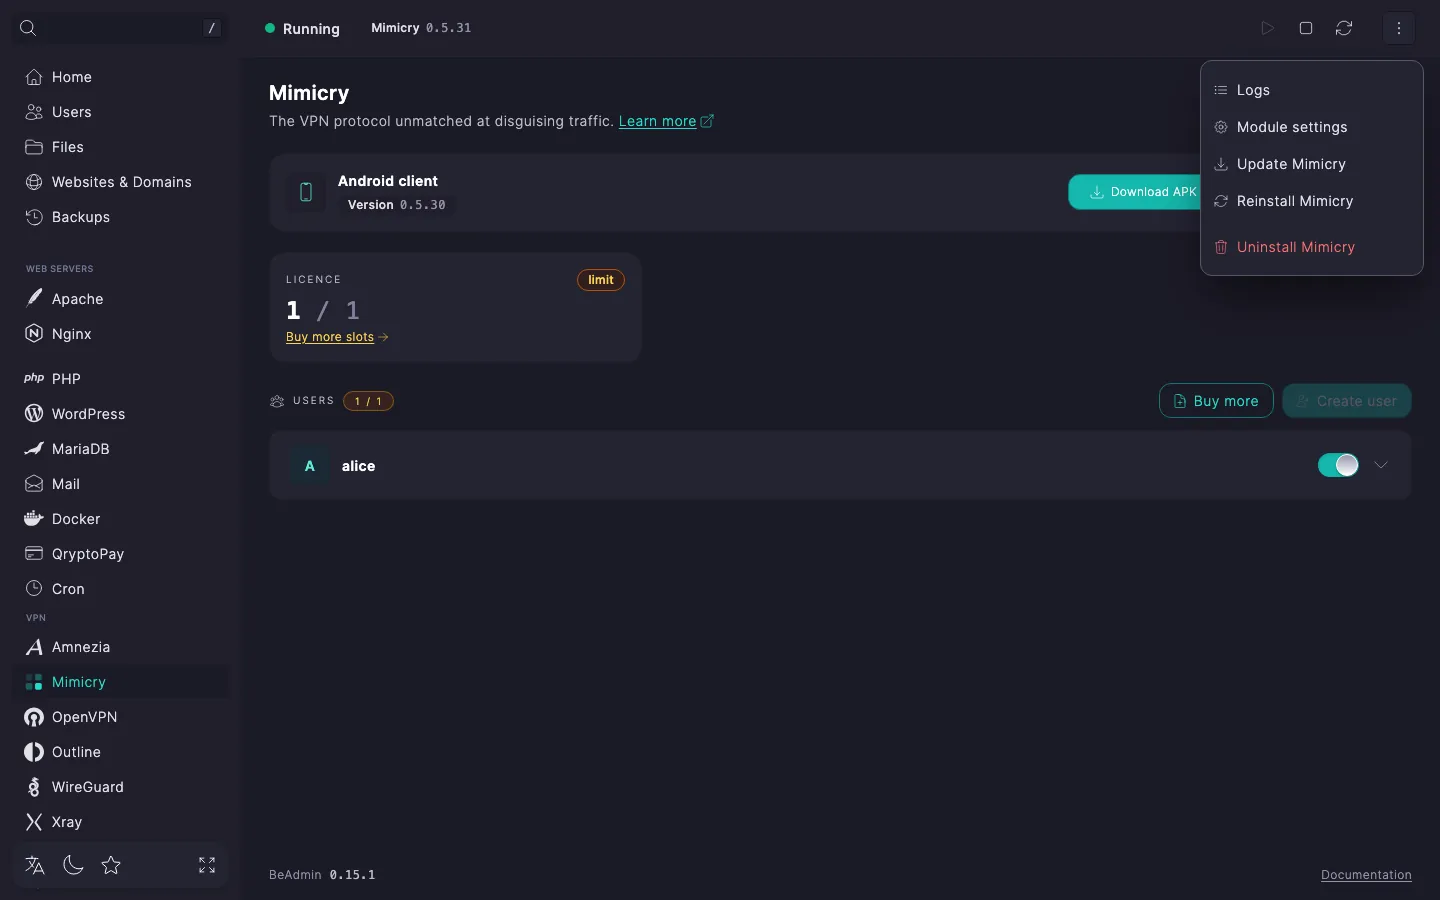Click the orange limit badge
This screenshot has width=1440, height=900.
click(601, 280)
